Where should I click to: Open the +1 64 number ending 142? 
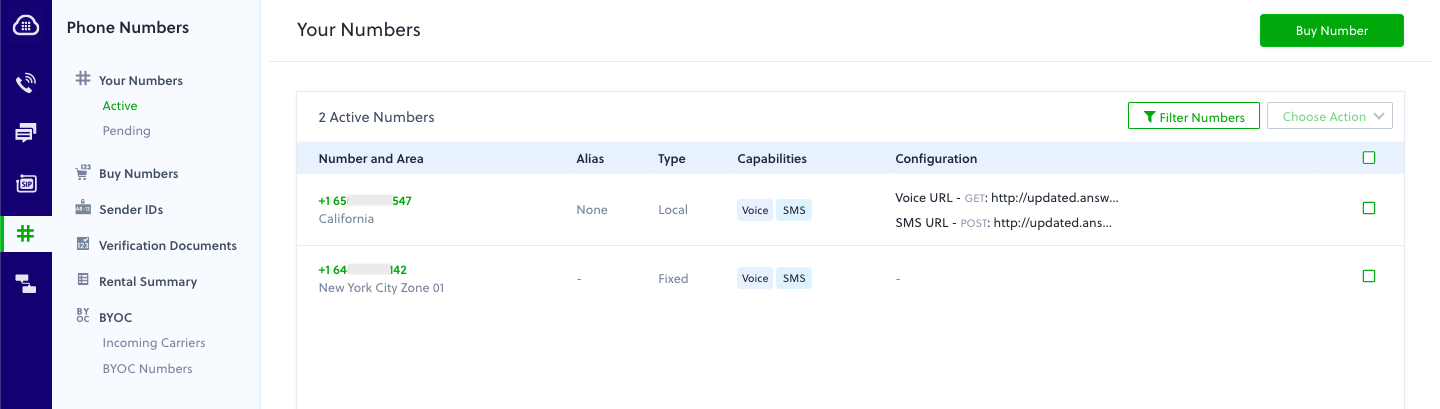pyautogui.click(x=362, y=270)
